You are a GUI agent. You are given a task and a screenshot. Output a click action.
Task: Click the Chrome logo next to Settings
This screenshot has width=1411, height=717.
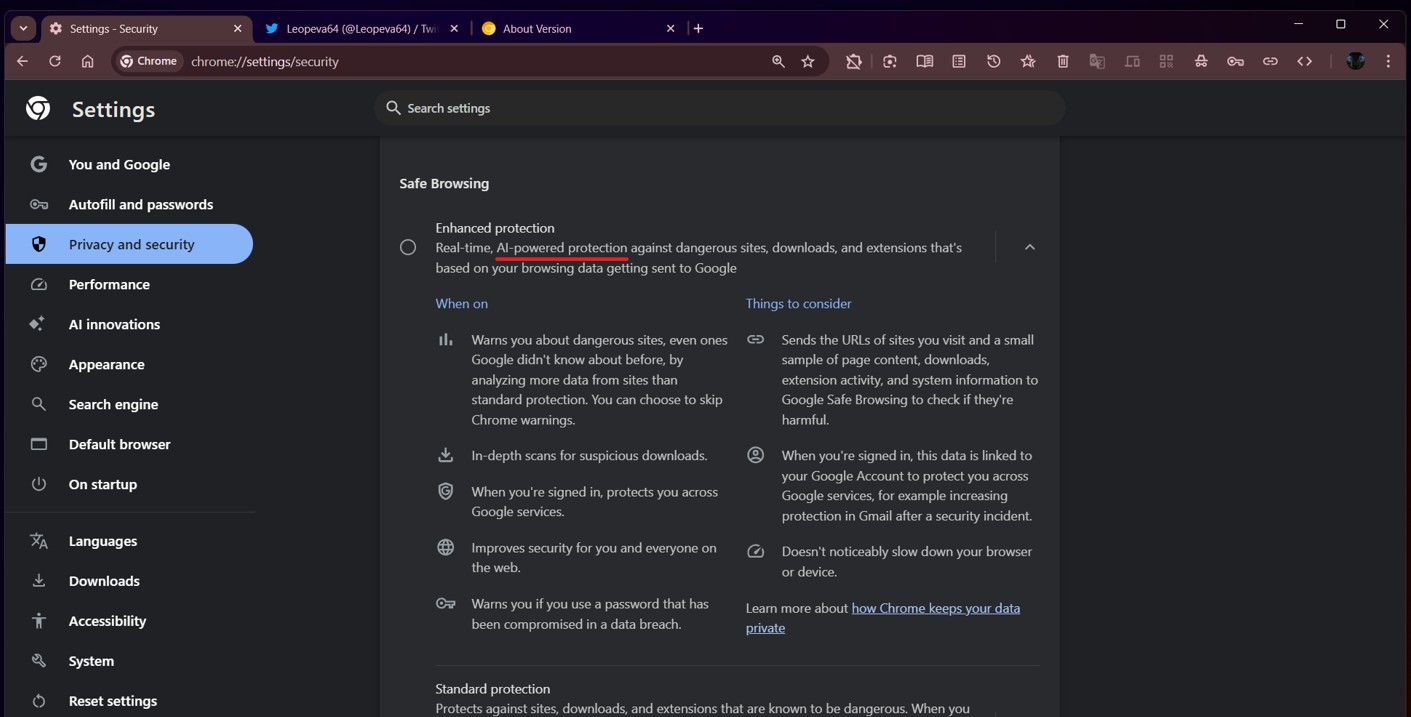click(x=38, y=108)
